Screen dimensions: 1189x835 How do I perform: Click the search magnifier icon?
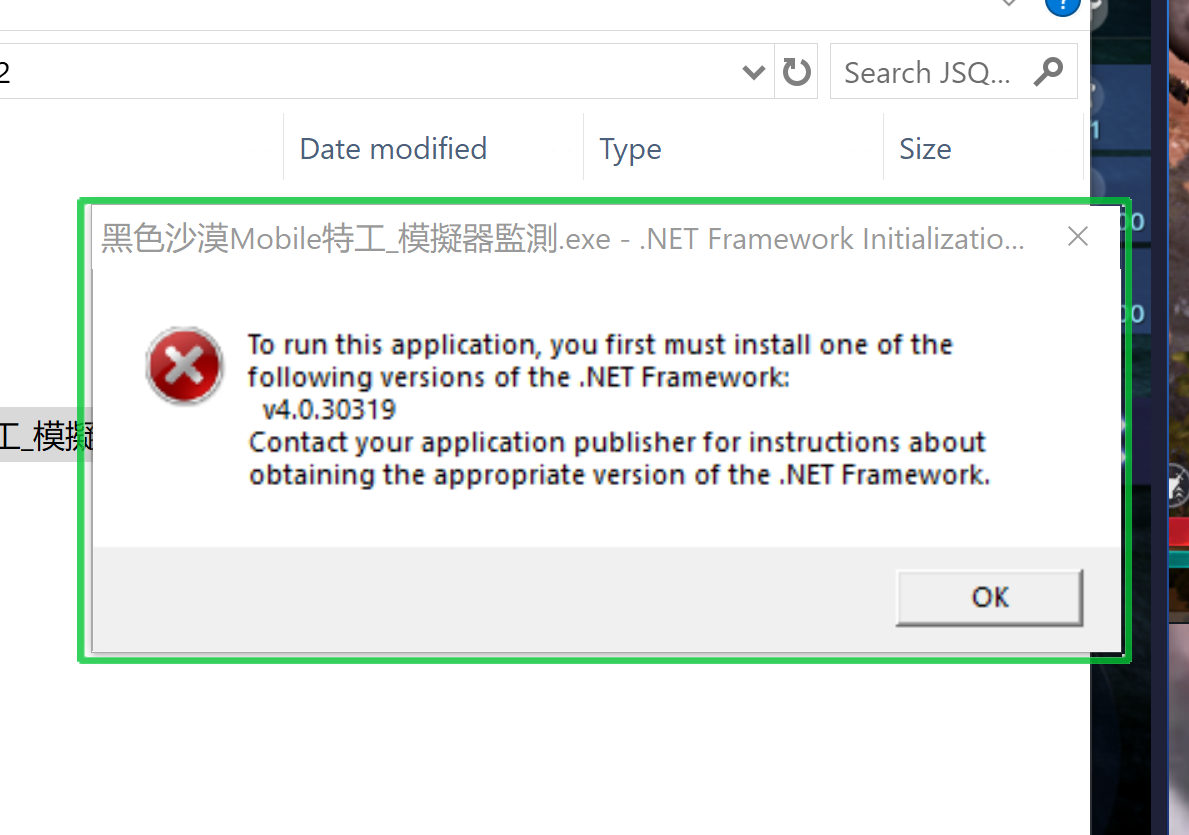[1049, 72]
